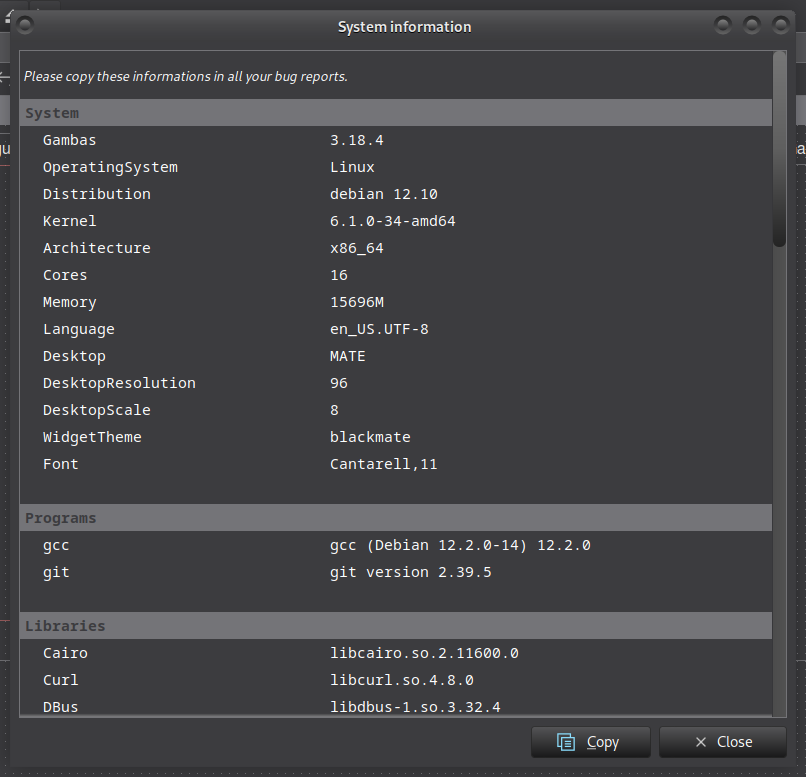Viewport: 806px width, 777px height.
Task: Select the Cairo library entry
Action: pyautogui.click(x=65, y=653)
